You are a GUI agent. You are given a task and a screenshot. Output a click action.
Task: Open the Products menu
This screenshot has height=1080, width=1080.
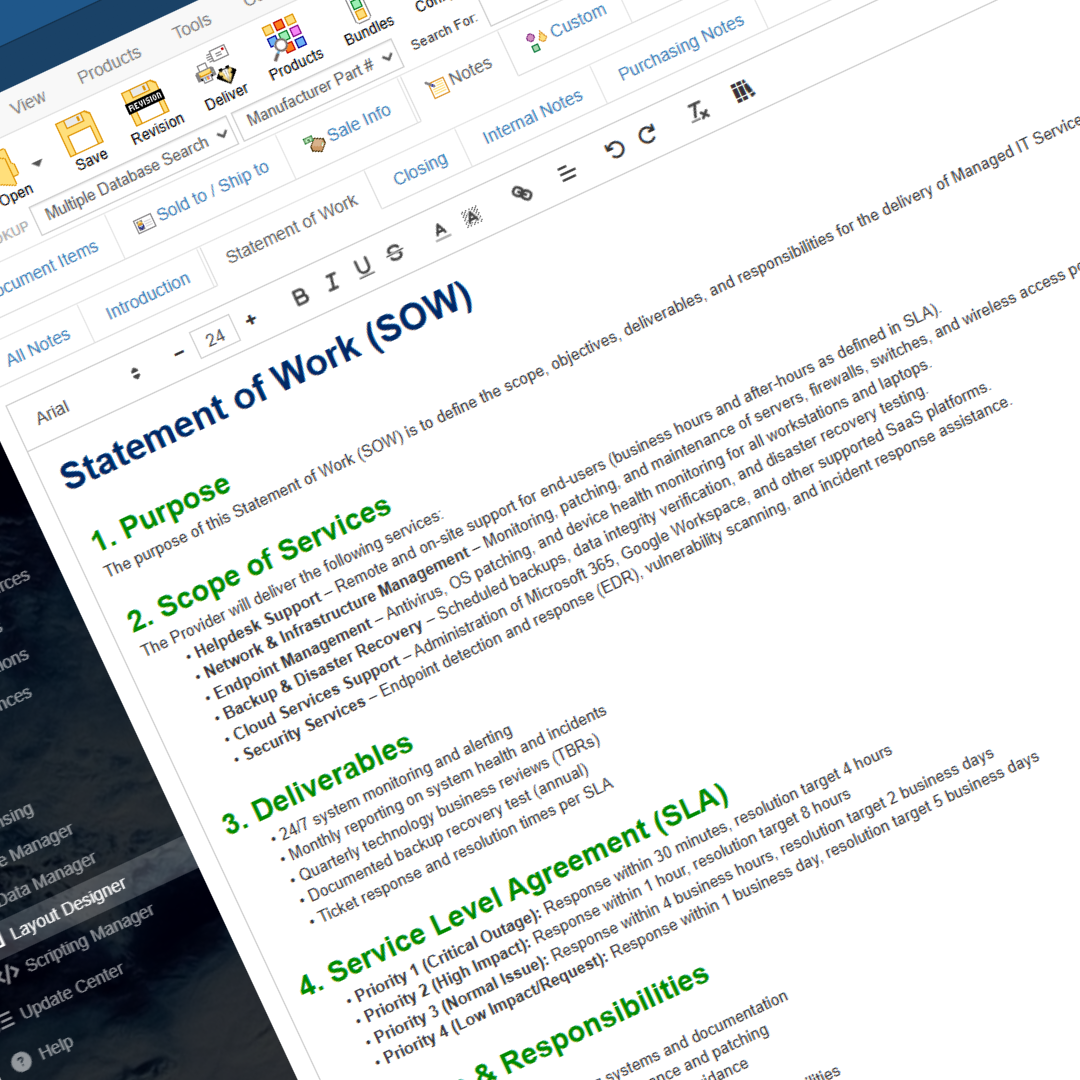109,65
